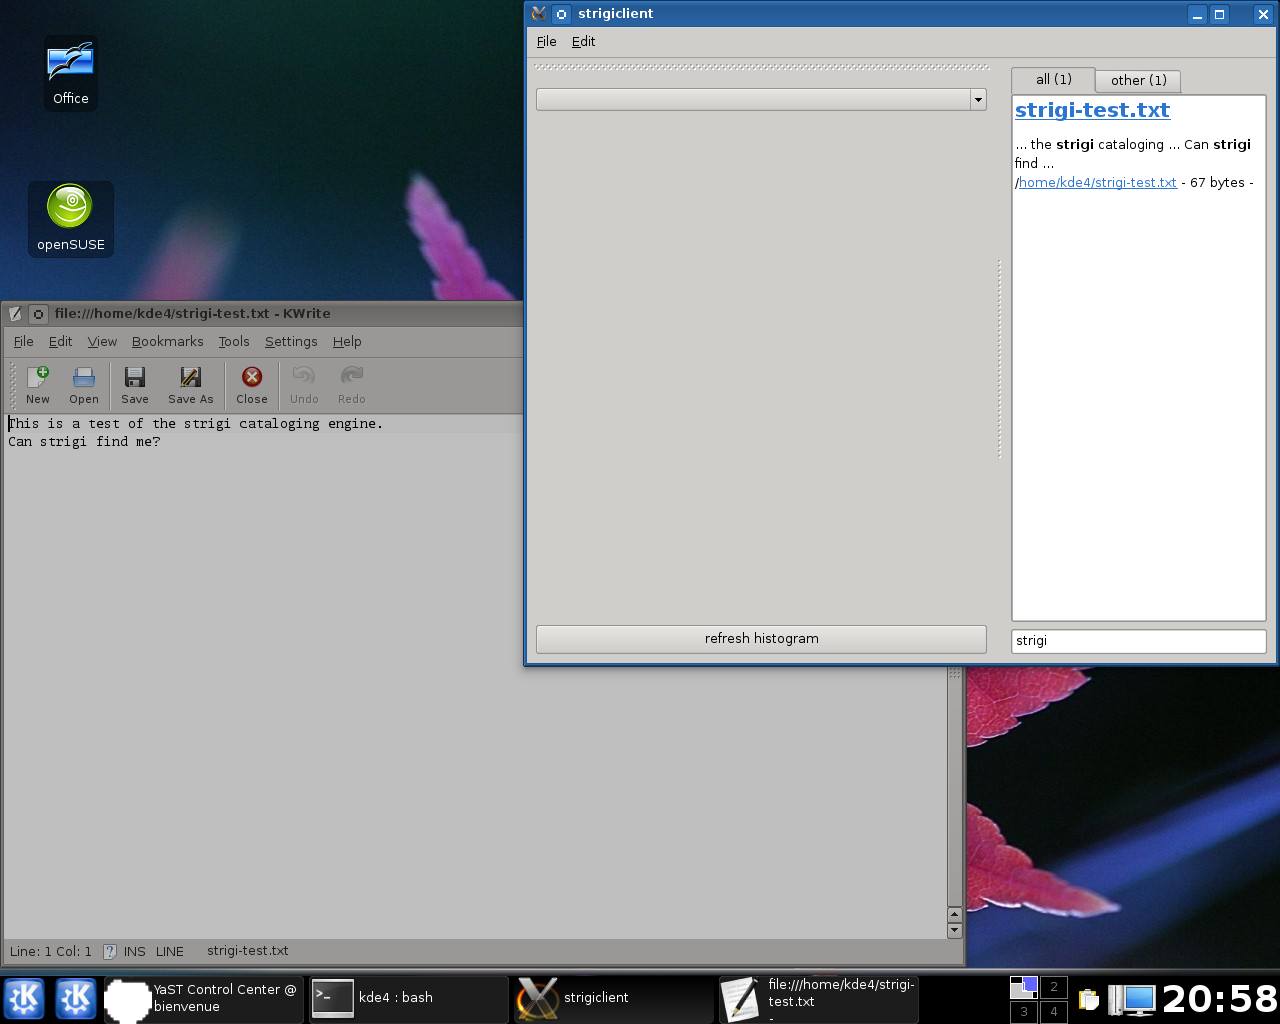Open KWrite Edit menu
Screen dimensions: 1280x1024
click(60, 342)
